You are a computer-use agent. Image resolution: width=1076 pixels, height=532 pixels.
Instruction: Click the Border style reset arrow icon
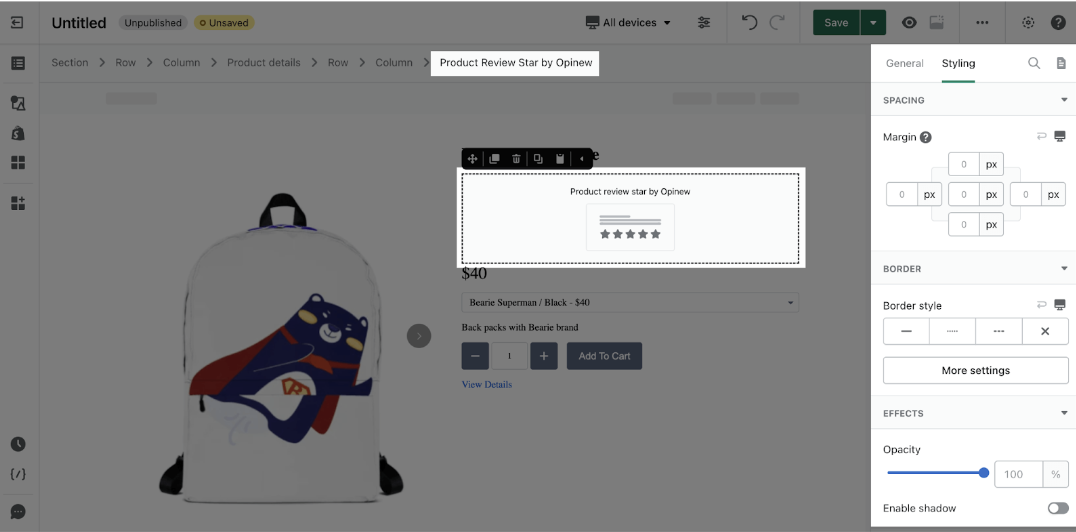click(1042, 304)
